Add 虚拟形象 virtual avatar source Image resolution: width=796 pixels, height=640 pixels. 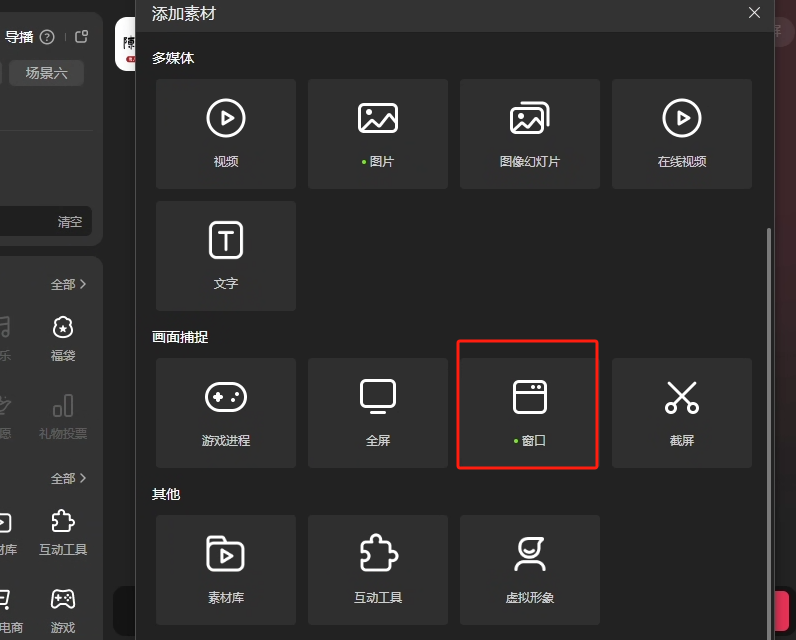(530, 570)
